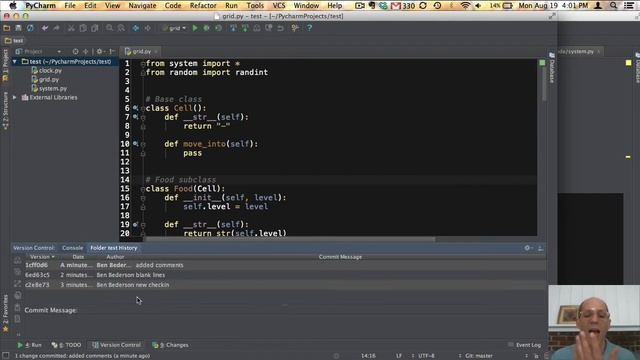The height and width of the screenshot is (360, 640).
Task: Open Version Control panel gear menu
Action: click(528, 248)
